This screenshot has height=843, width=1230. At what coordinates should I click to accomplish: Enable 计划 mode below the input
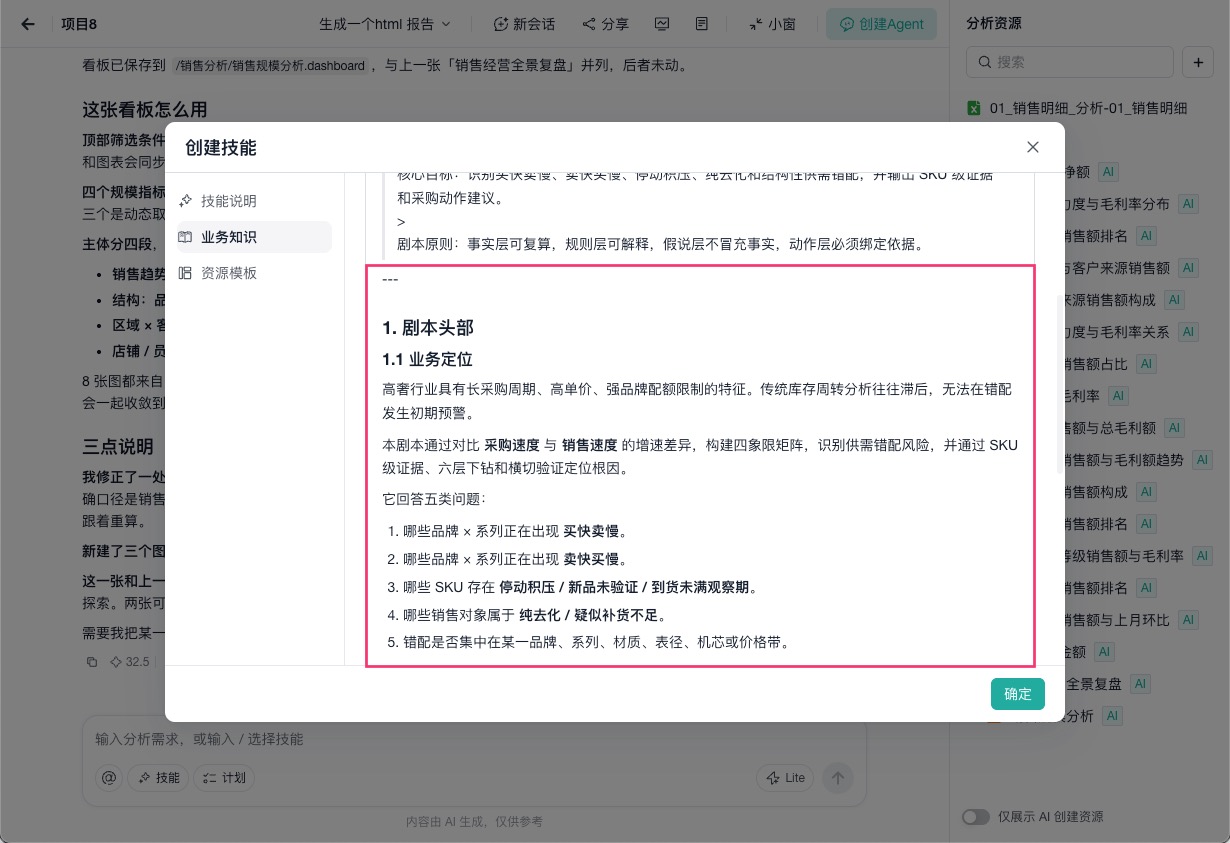click(x=224, y=778)
